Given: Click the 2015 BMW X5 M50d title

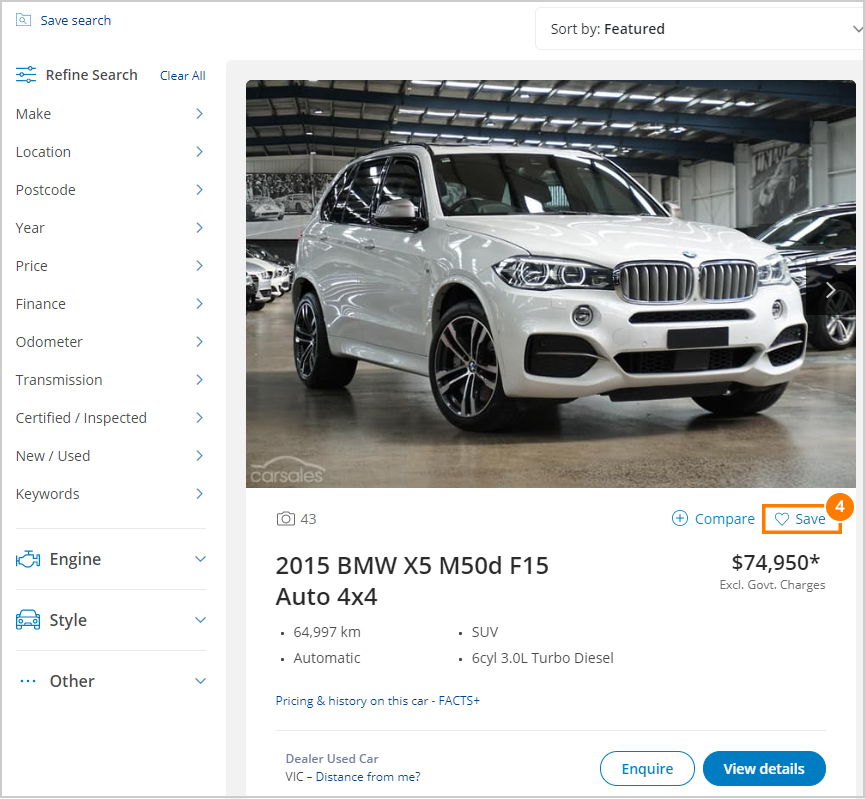Looking at the screenshot, I should point(412,581).
